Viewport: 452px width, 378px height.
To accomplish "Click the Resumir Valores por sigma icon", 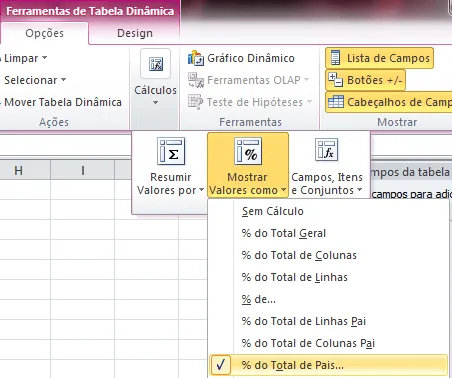I will click(x=171, y=151).
